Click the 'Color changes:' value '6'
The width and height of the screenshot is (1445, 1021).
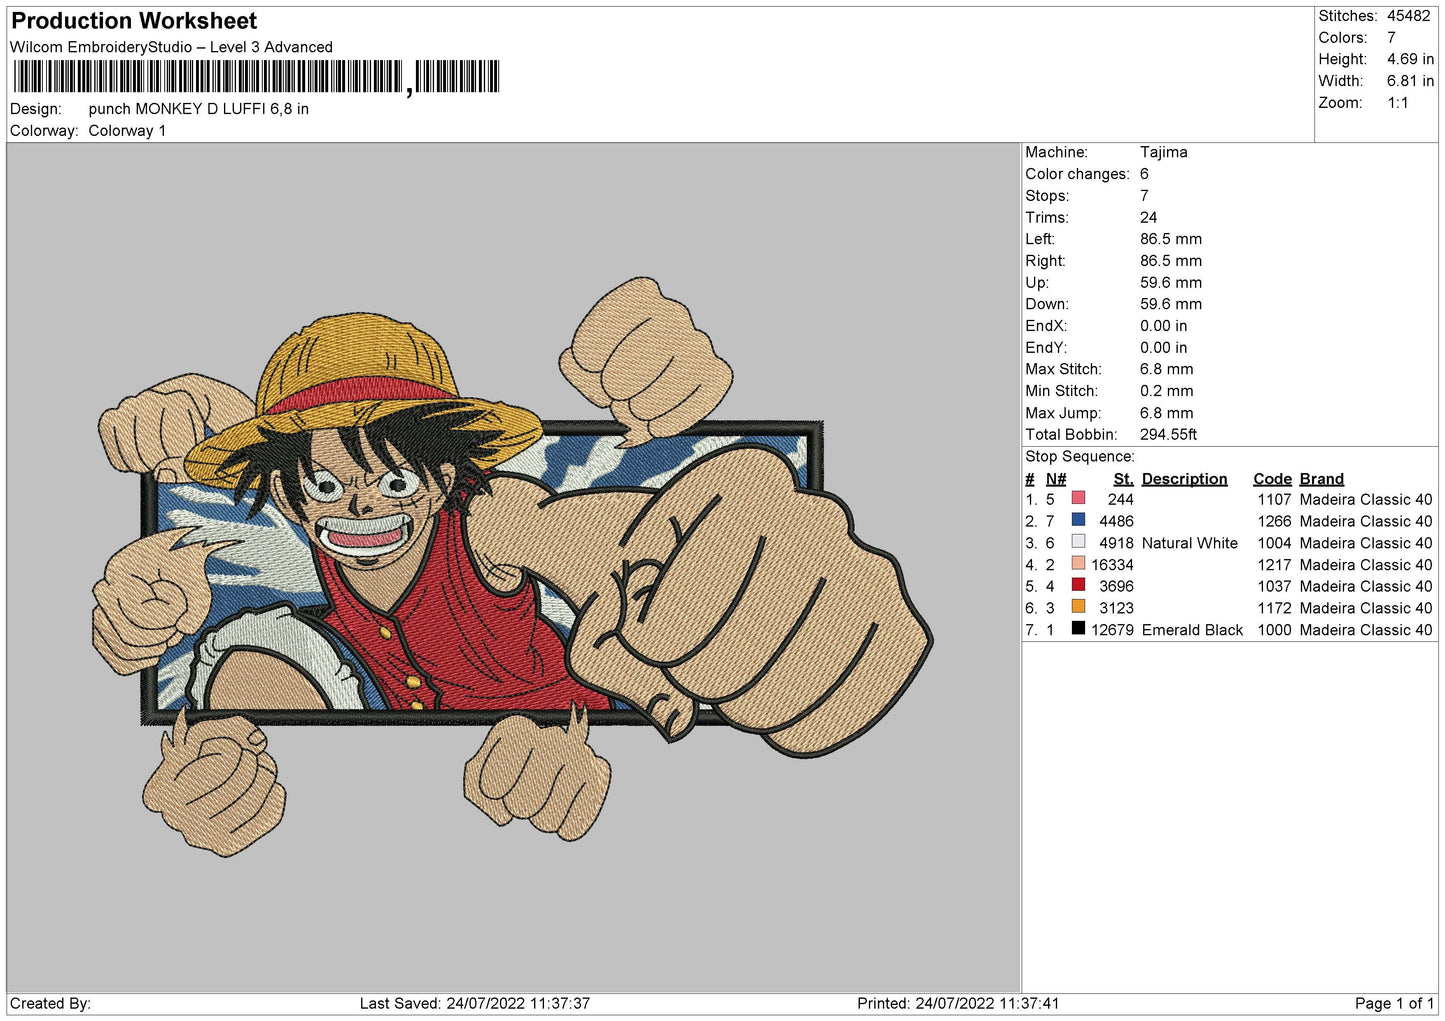1145,174
